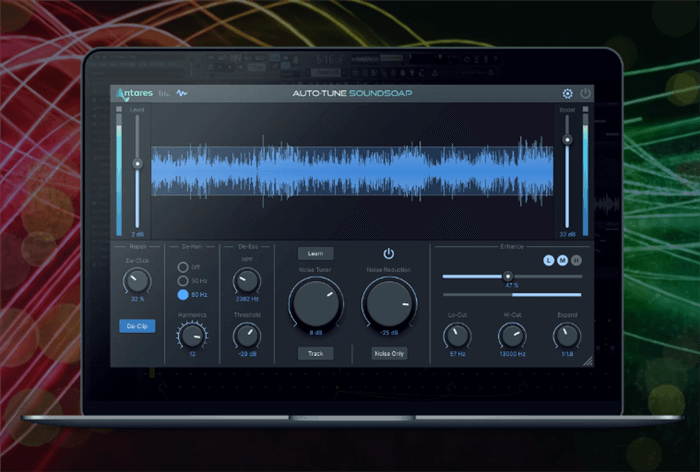Viewport: 700px width, 472px height.
Task: Click the 2 dB level value
Action: [x=138, y=234]
